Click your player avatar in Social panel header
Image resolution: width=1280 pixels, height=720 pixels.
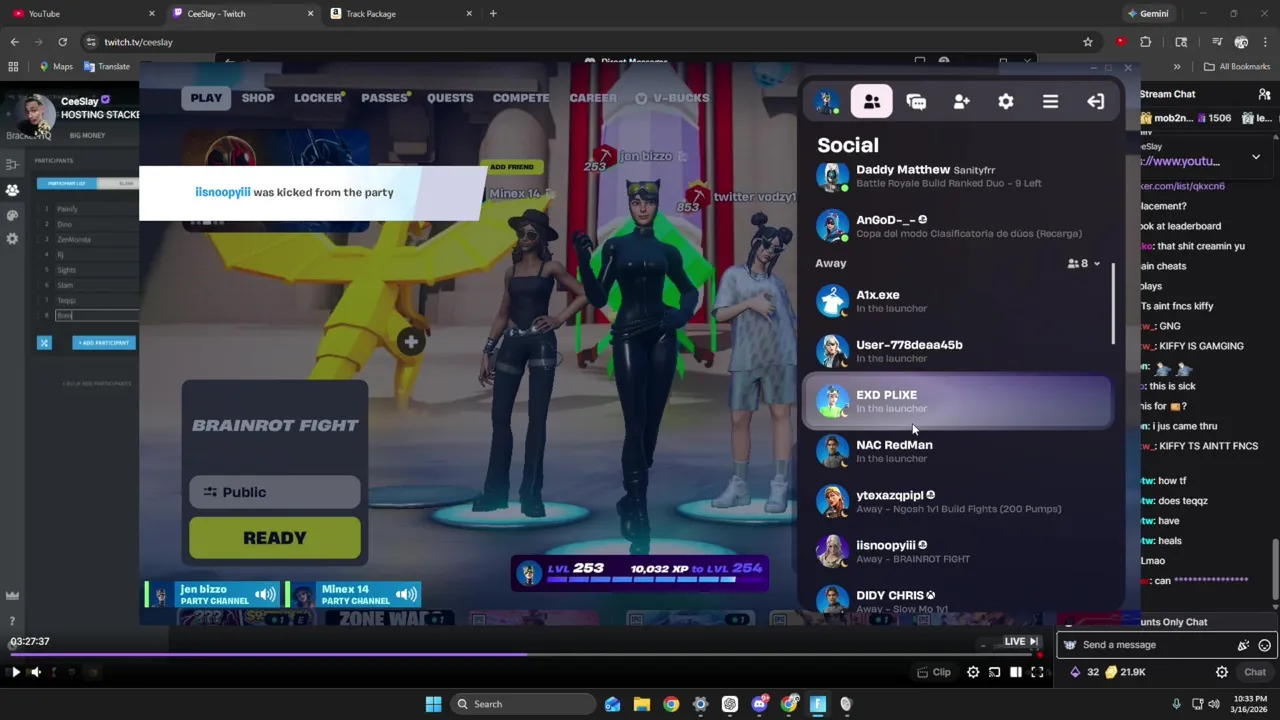pyautogui.click(x=826, y=101)
